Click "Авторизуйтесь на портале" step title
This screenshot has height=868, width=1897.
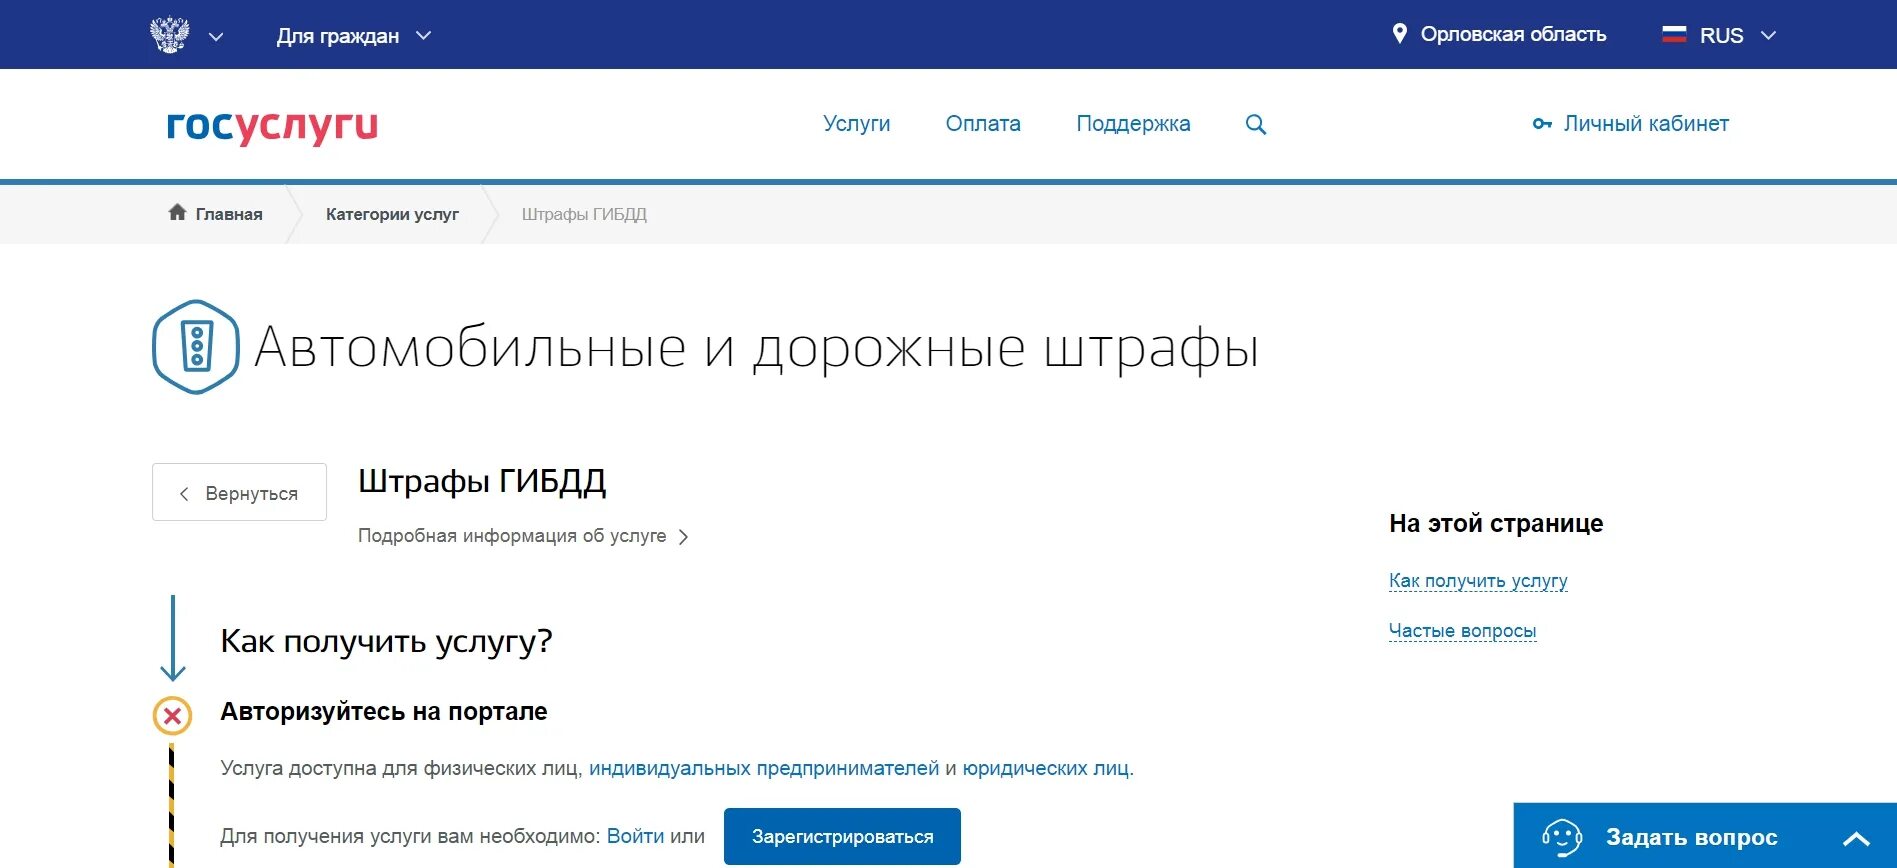(384, 712)
